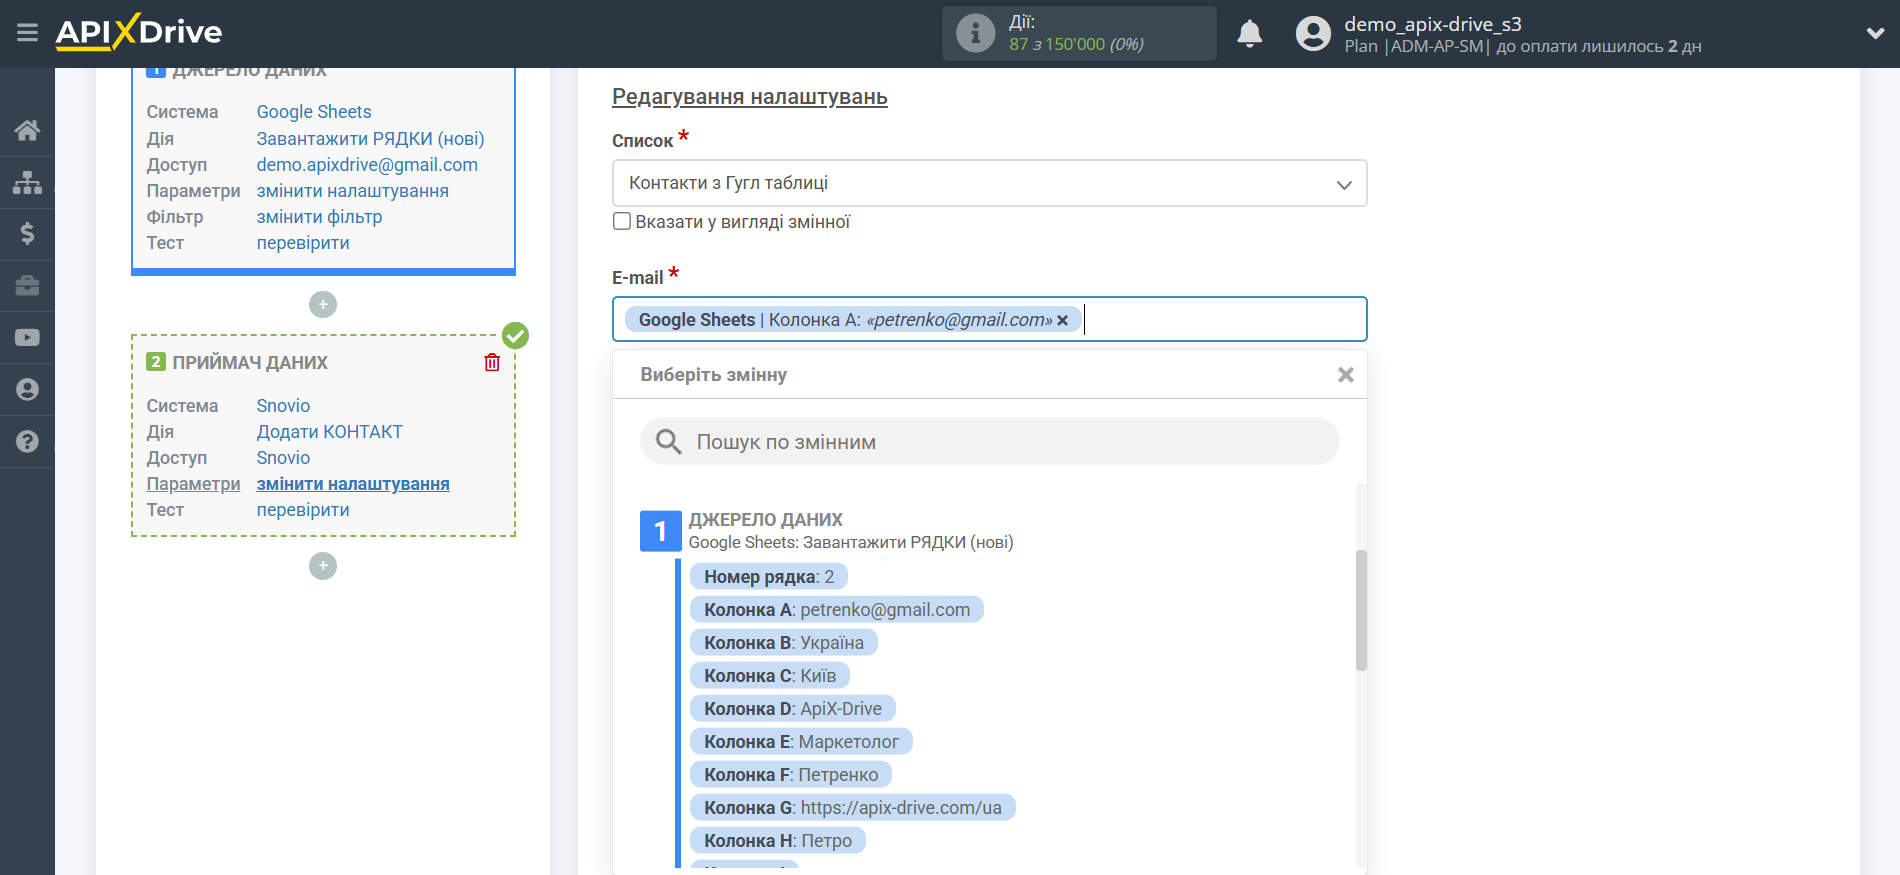
Task: Click ДЖЕРЕЛО ДАНИХ header in variable list
Action: (765, 520)
